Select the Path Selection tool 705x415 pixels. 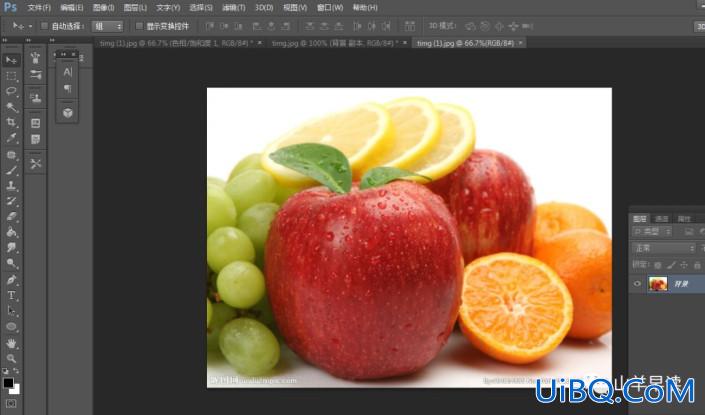[x=11, y=311]
